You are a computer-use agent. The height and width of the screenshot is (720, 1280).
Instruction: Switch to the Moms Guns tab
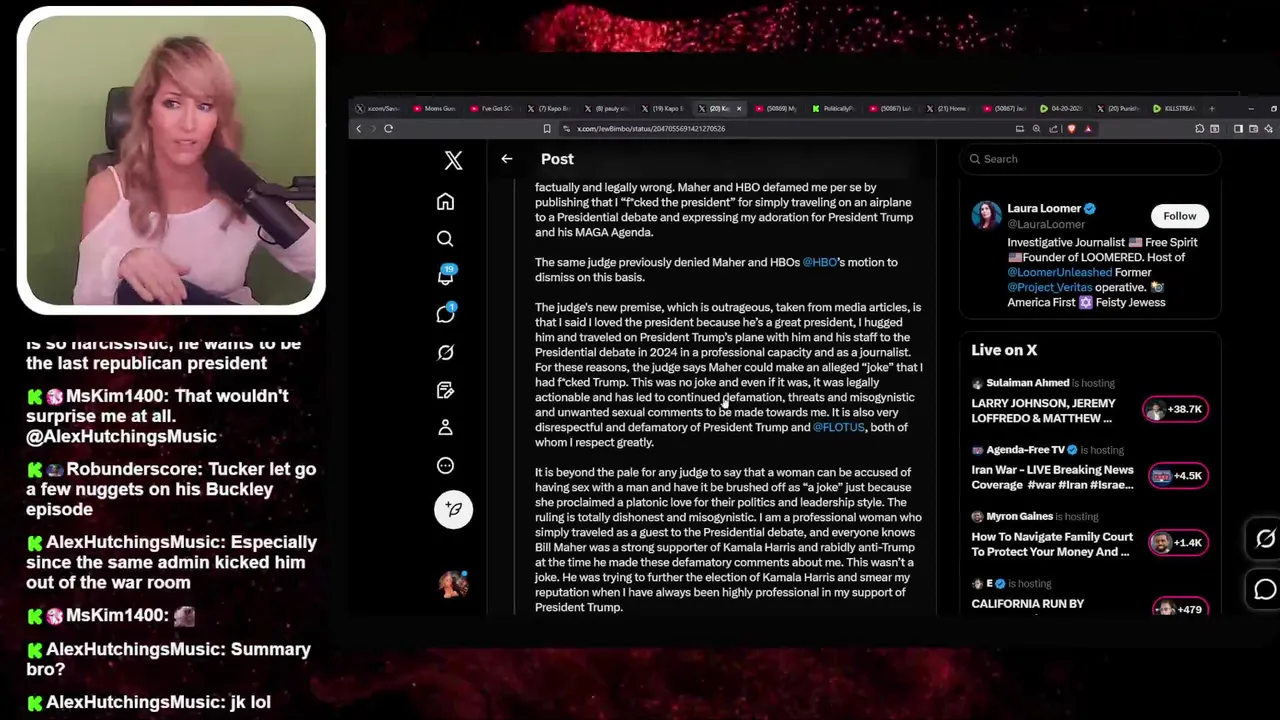pyautogui.click(x=434, y=108)
